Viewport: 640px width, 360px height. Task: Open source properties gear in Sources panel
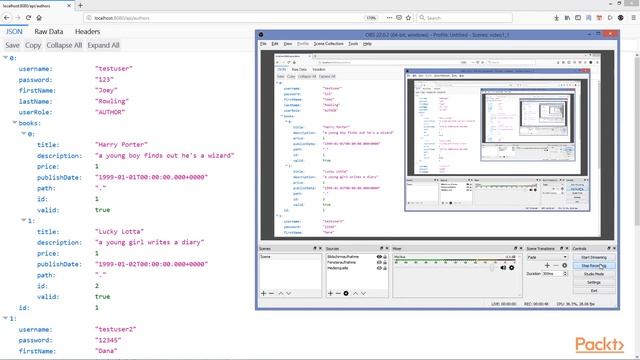click(x=346, y=293)
